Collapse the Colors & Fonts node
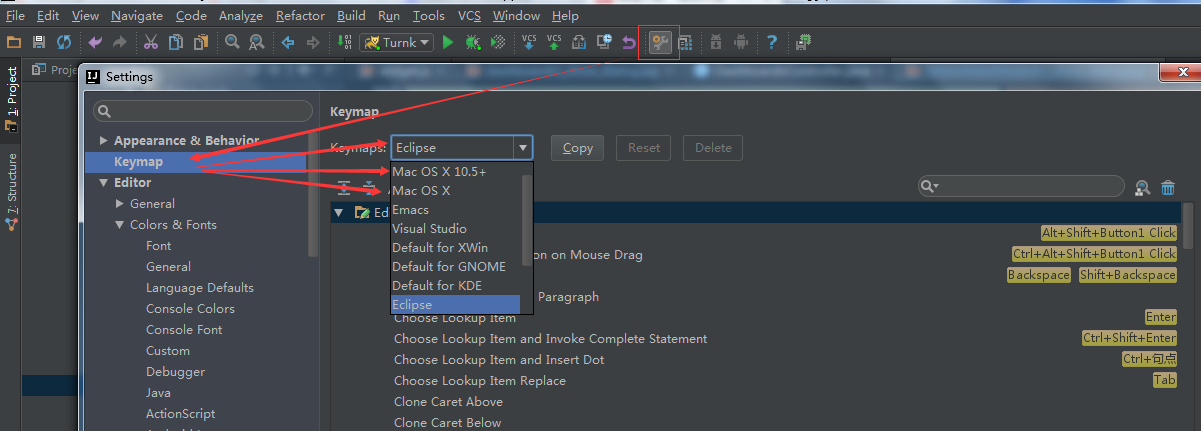 coord(120,225)
